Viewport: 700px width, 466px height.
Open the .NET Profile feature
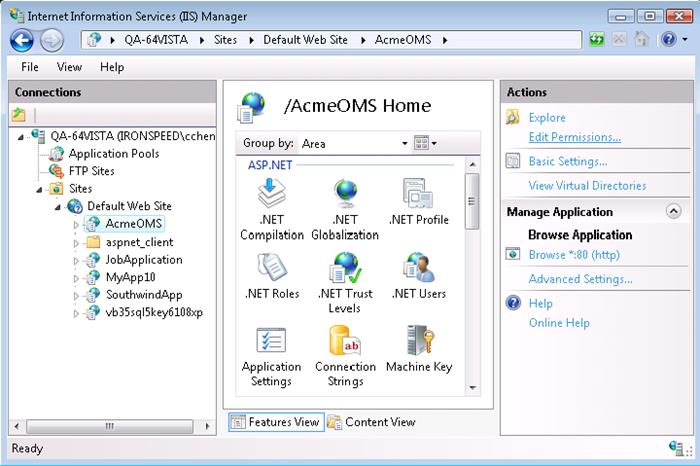tap(418, 202)
